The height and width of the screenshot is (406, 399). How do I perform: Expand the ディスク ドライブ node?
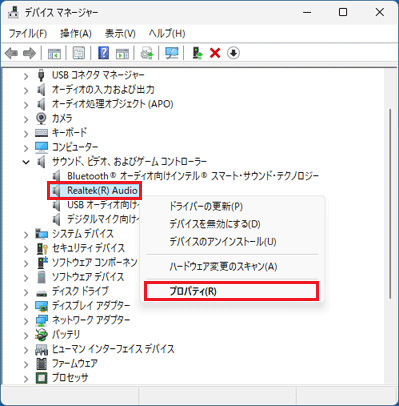(x=26, y=292)
